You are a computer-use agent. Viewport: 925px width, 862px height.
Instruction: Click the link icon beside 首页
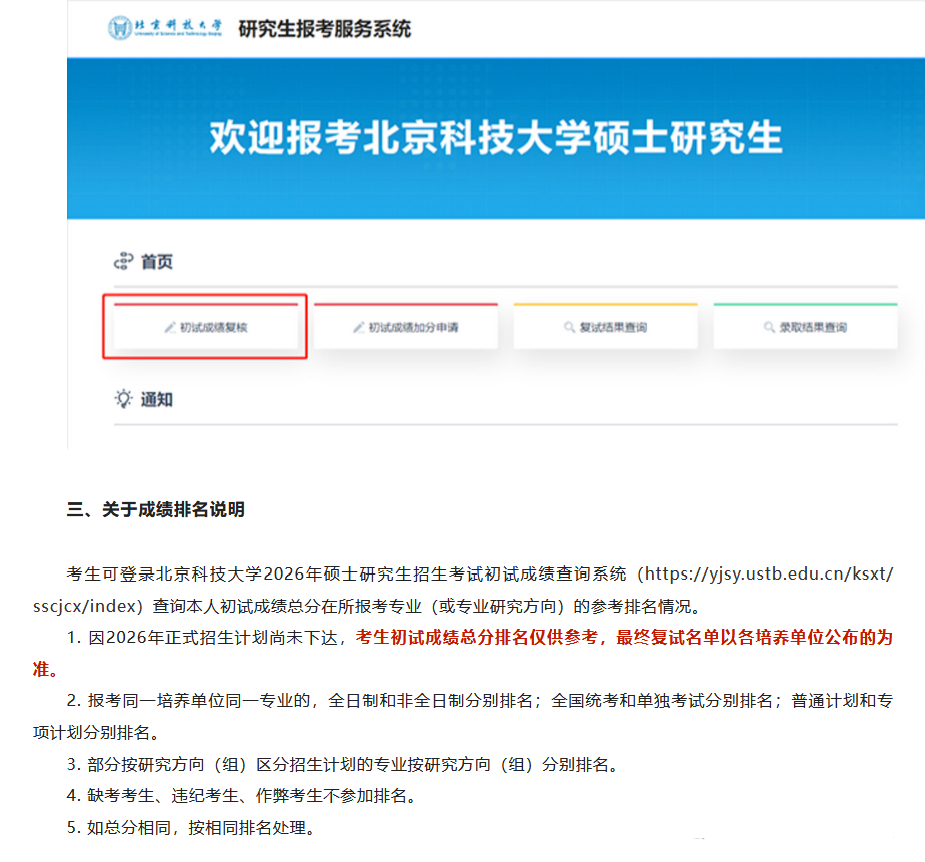point(121,261)
